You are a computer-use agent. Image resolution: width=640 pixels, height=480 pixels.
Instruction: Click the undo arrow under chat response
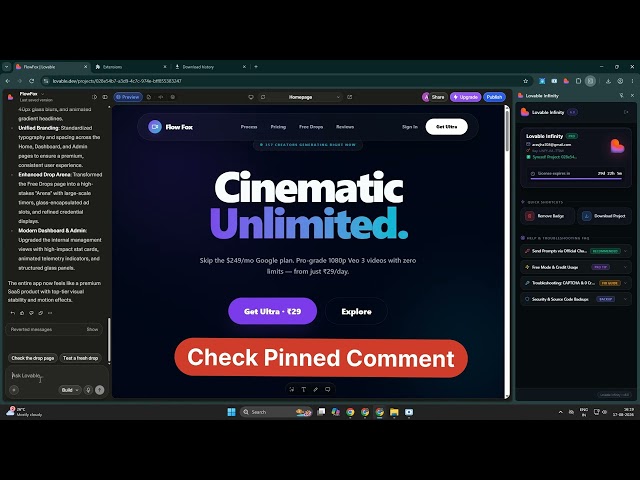(x=13, y=313)
